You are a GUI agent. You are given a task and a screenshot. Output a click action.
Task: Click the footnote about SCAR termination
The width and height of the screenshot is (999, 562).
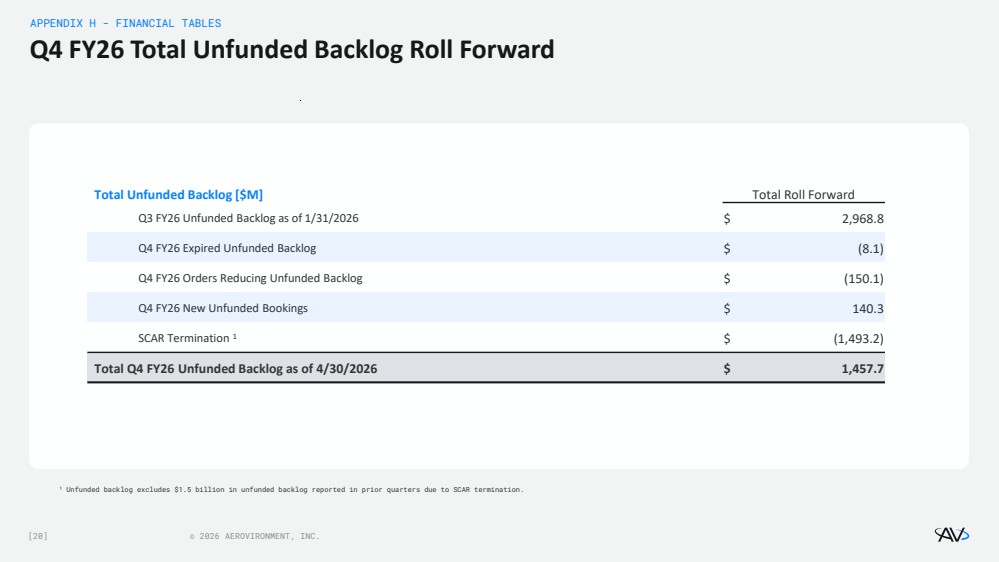[x=291, y=489]
